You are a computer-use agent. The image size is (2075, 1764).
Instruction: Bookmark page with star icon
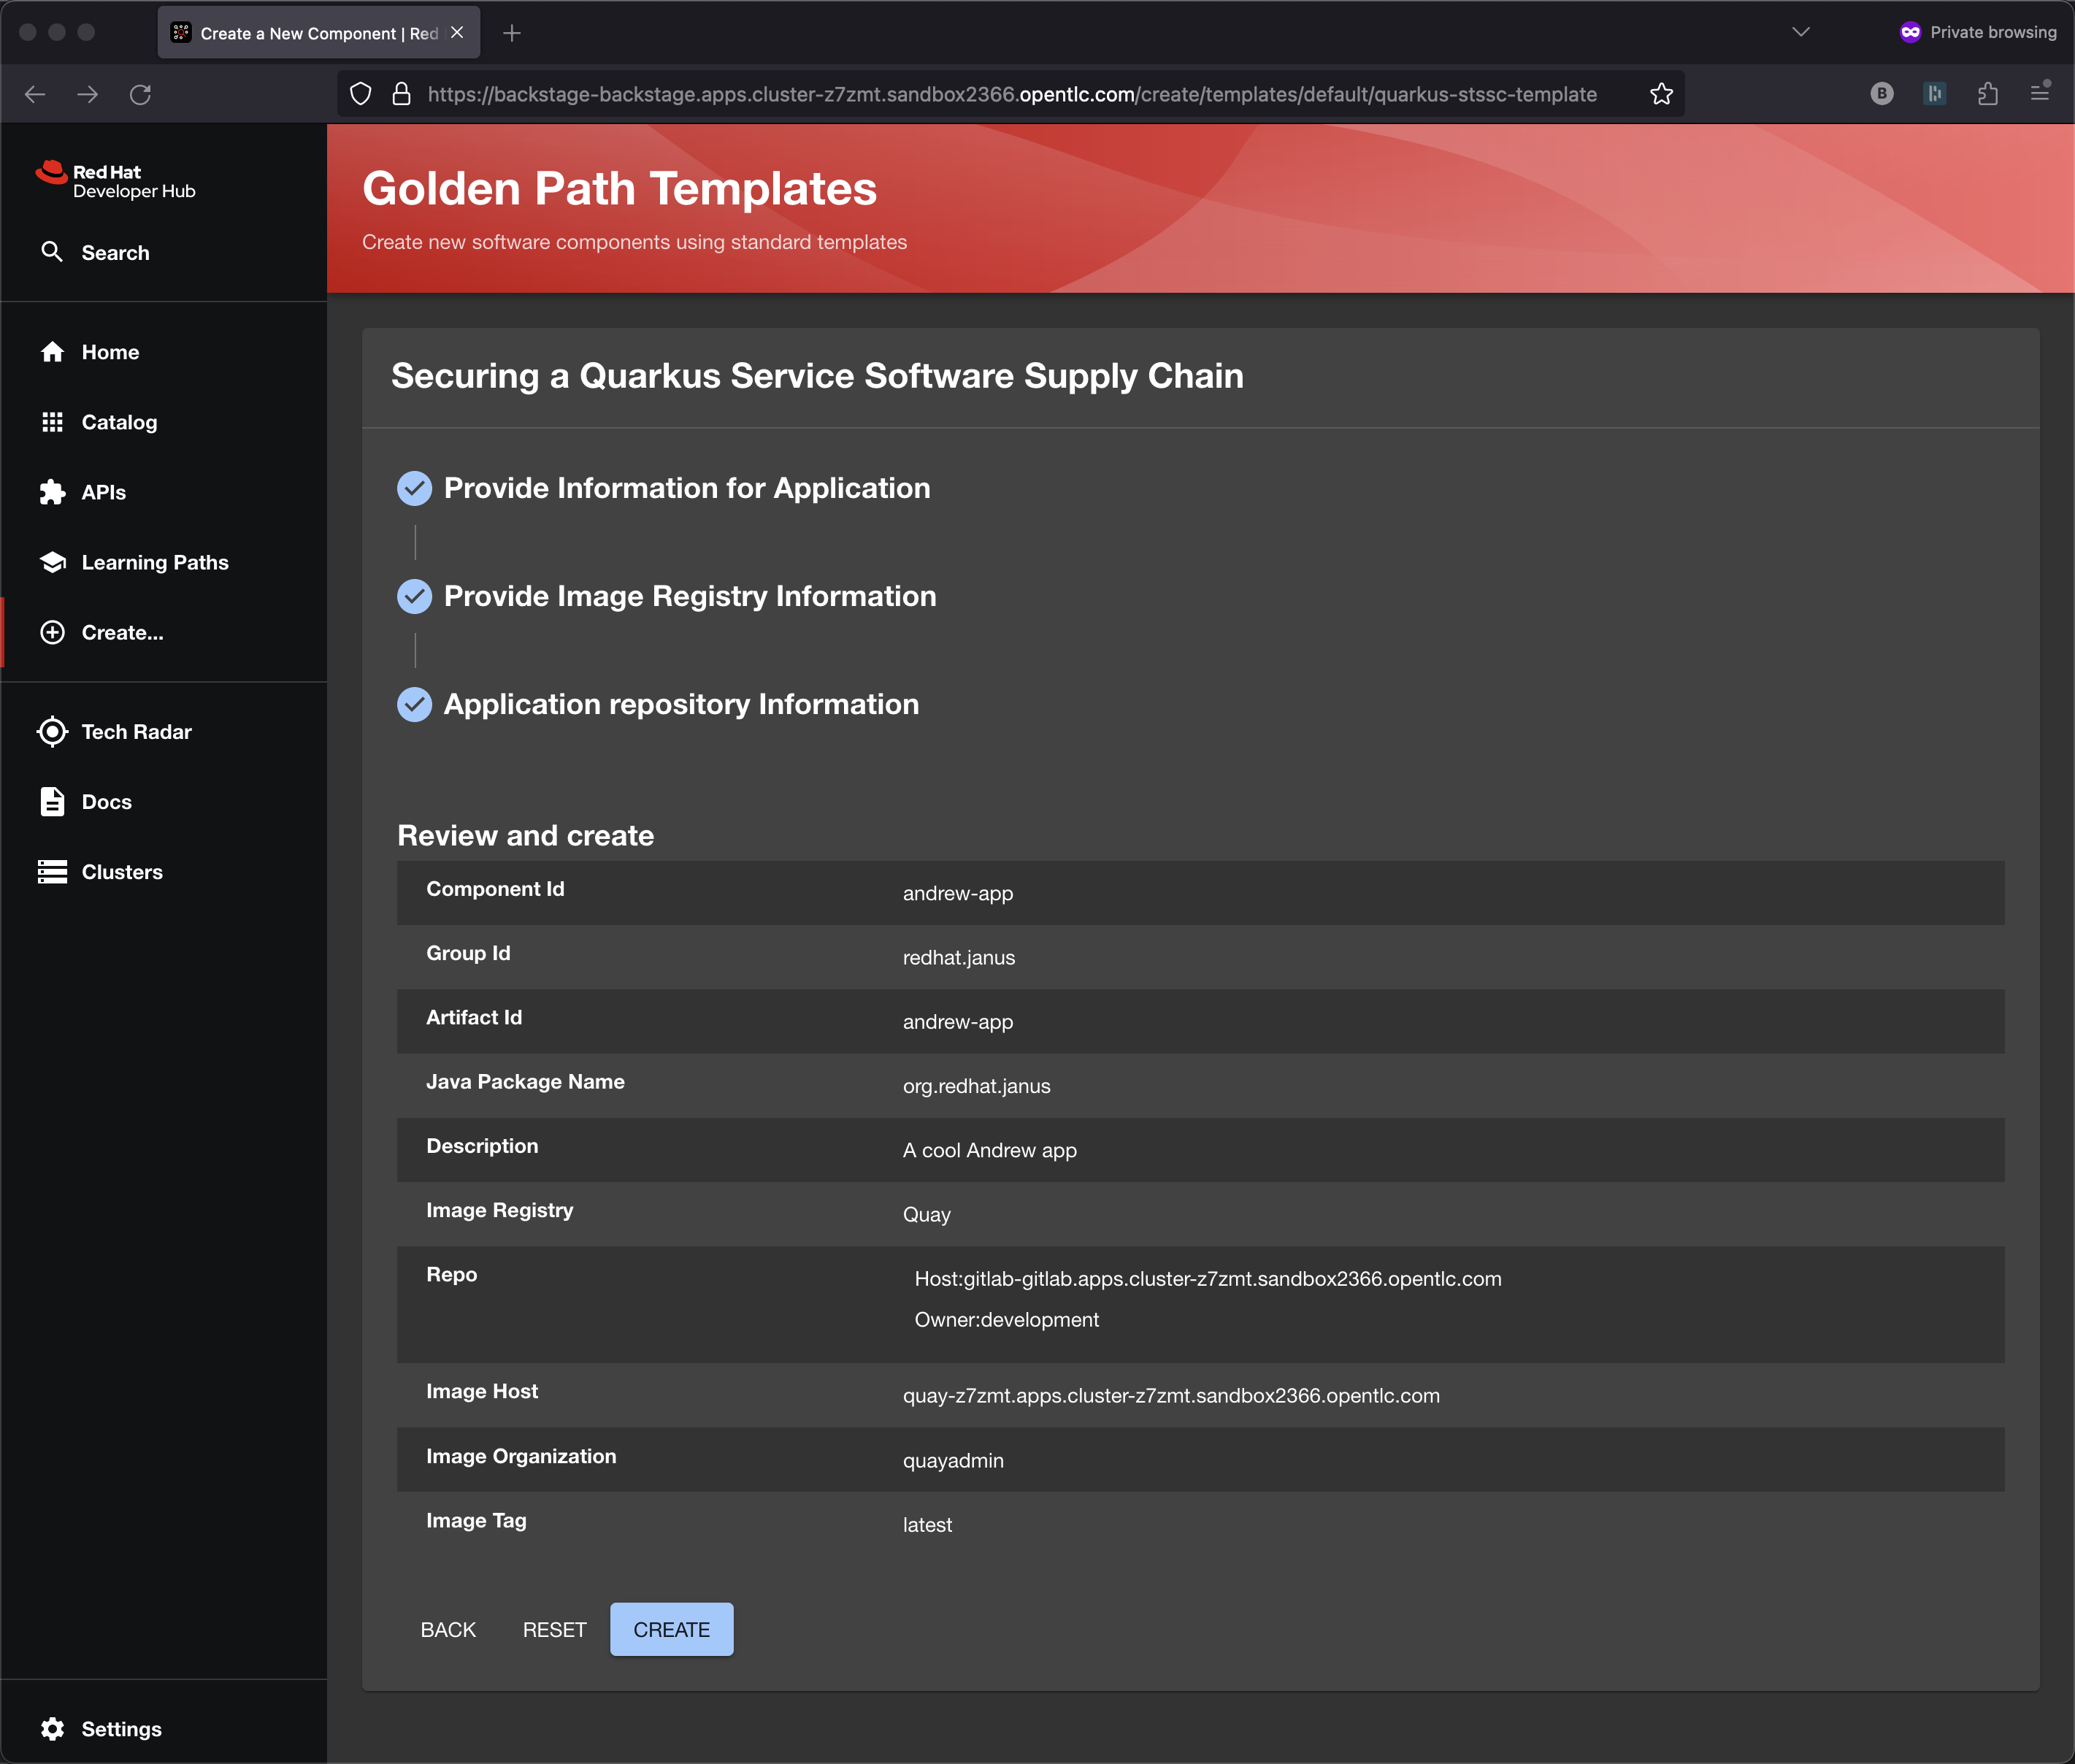1661,94
